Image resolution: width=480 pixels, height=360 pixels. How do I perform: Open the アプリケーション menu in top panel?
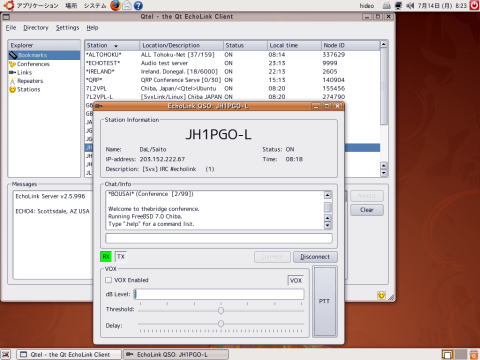37,6
